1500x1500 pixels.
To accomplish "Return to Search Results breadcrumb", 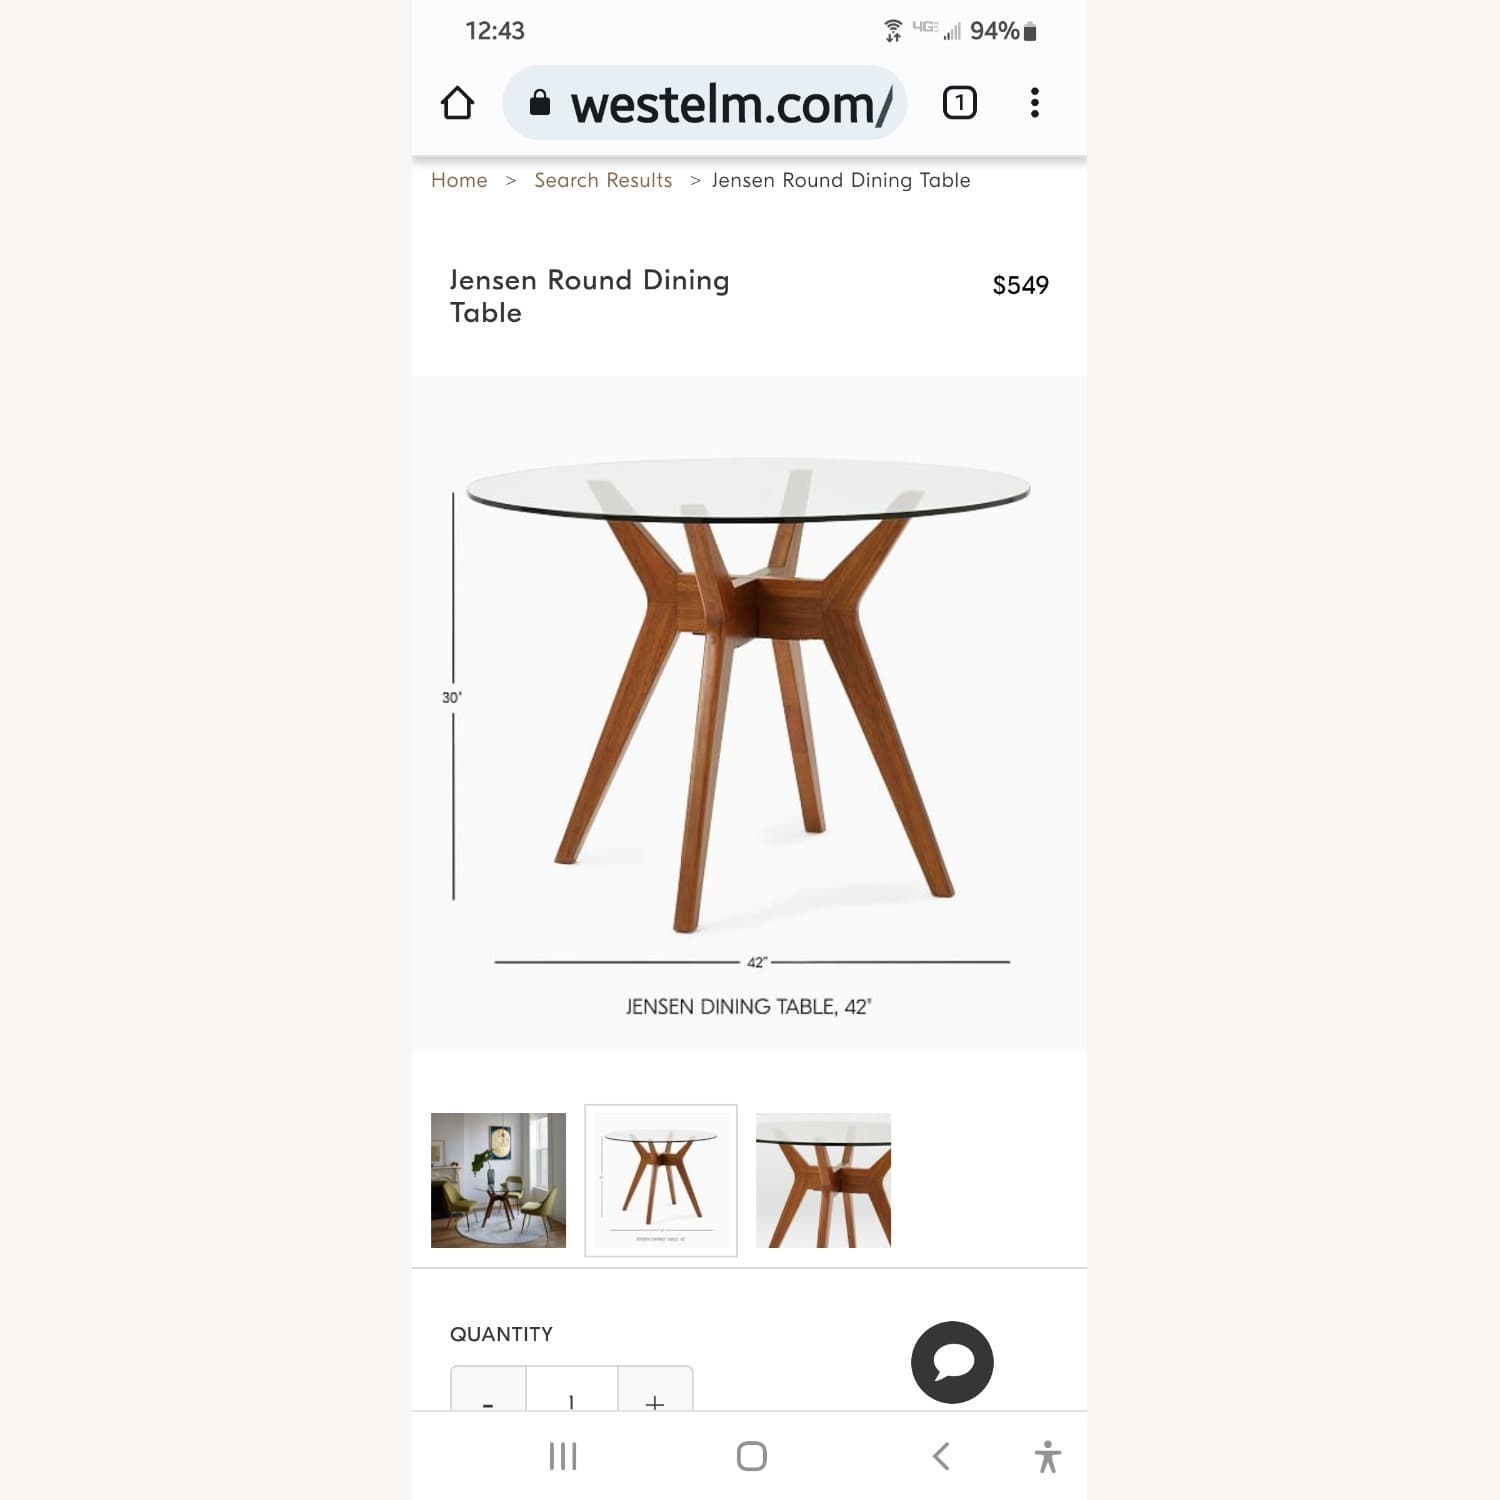I will click(x=603, y=180).
